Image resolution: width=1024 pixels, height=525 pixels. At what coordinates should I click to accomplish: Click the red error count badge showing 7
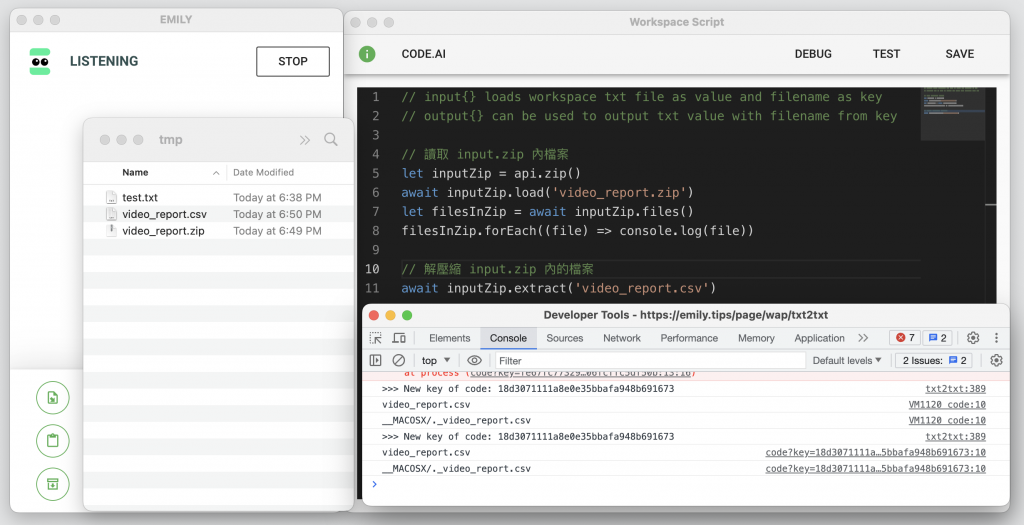click(905, 338)
